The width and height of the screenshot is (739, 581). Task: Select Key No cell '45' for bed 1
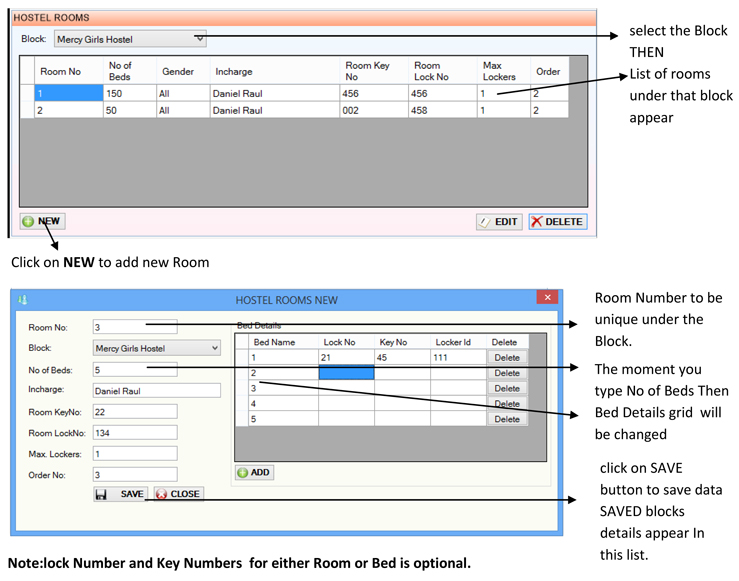(x=402, y=357)
